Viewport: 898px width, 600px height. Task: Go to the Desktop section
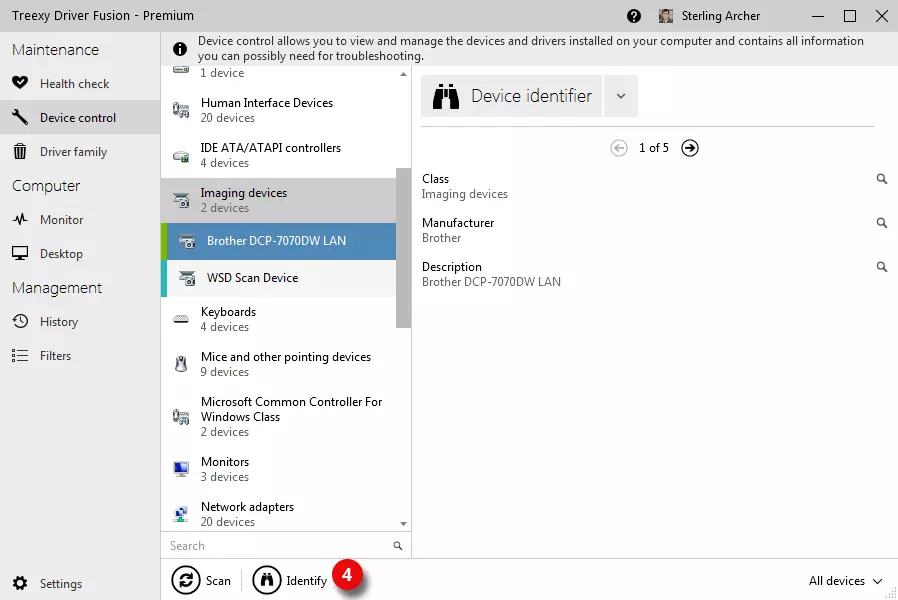[x=80, y=254]
